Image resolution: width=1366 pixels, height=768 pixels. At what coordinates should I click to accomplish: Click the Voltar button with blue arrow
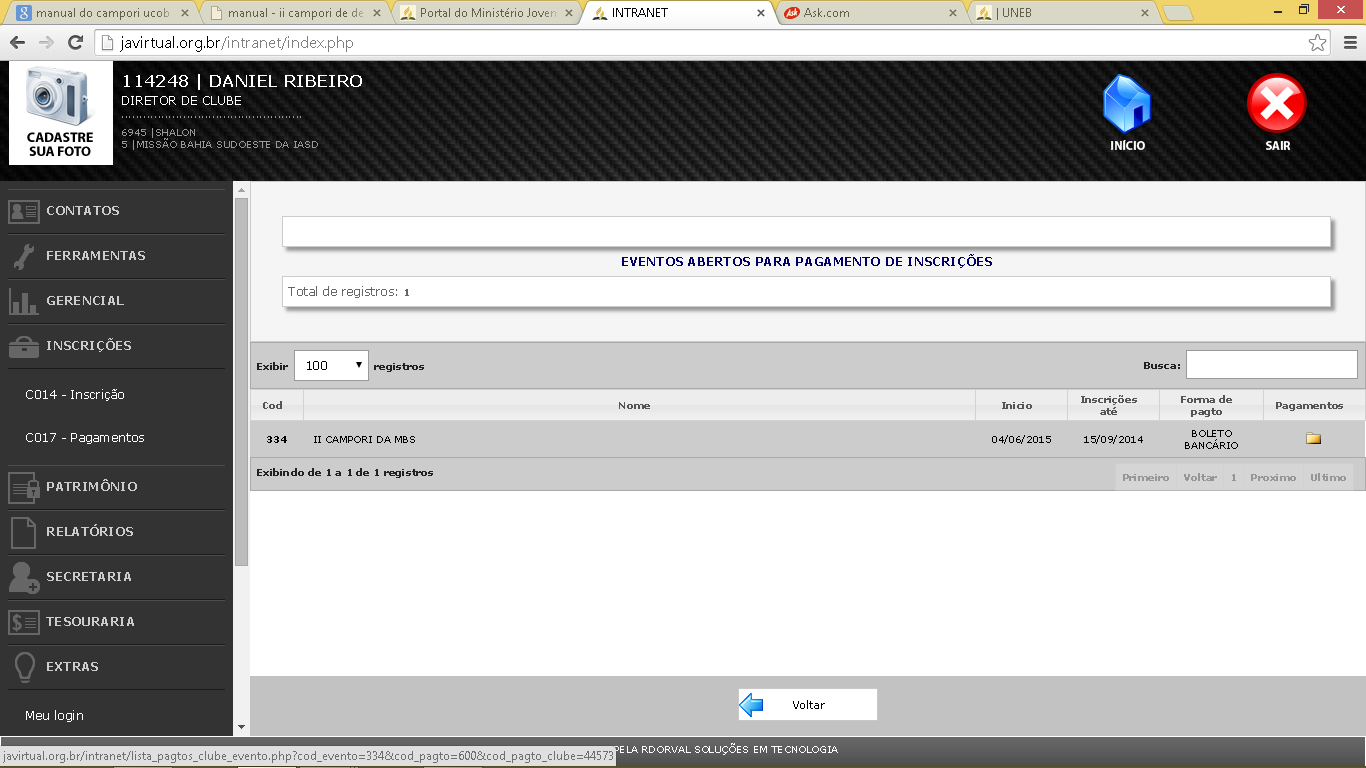(x=808, y=705)
